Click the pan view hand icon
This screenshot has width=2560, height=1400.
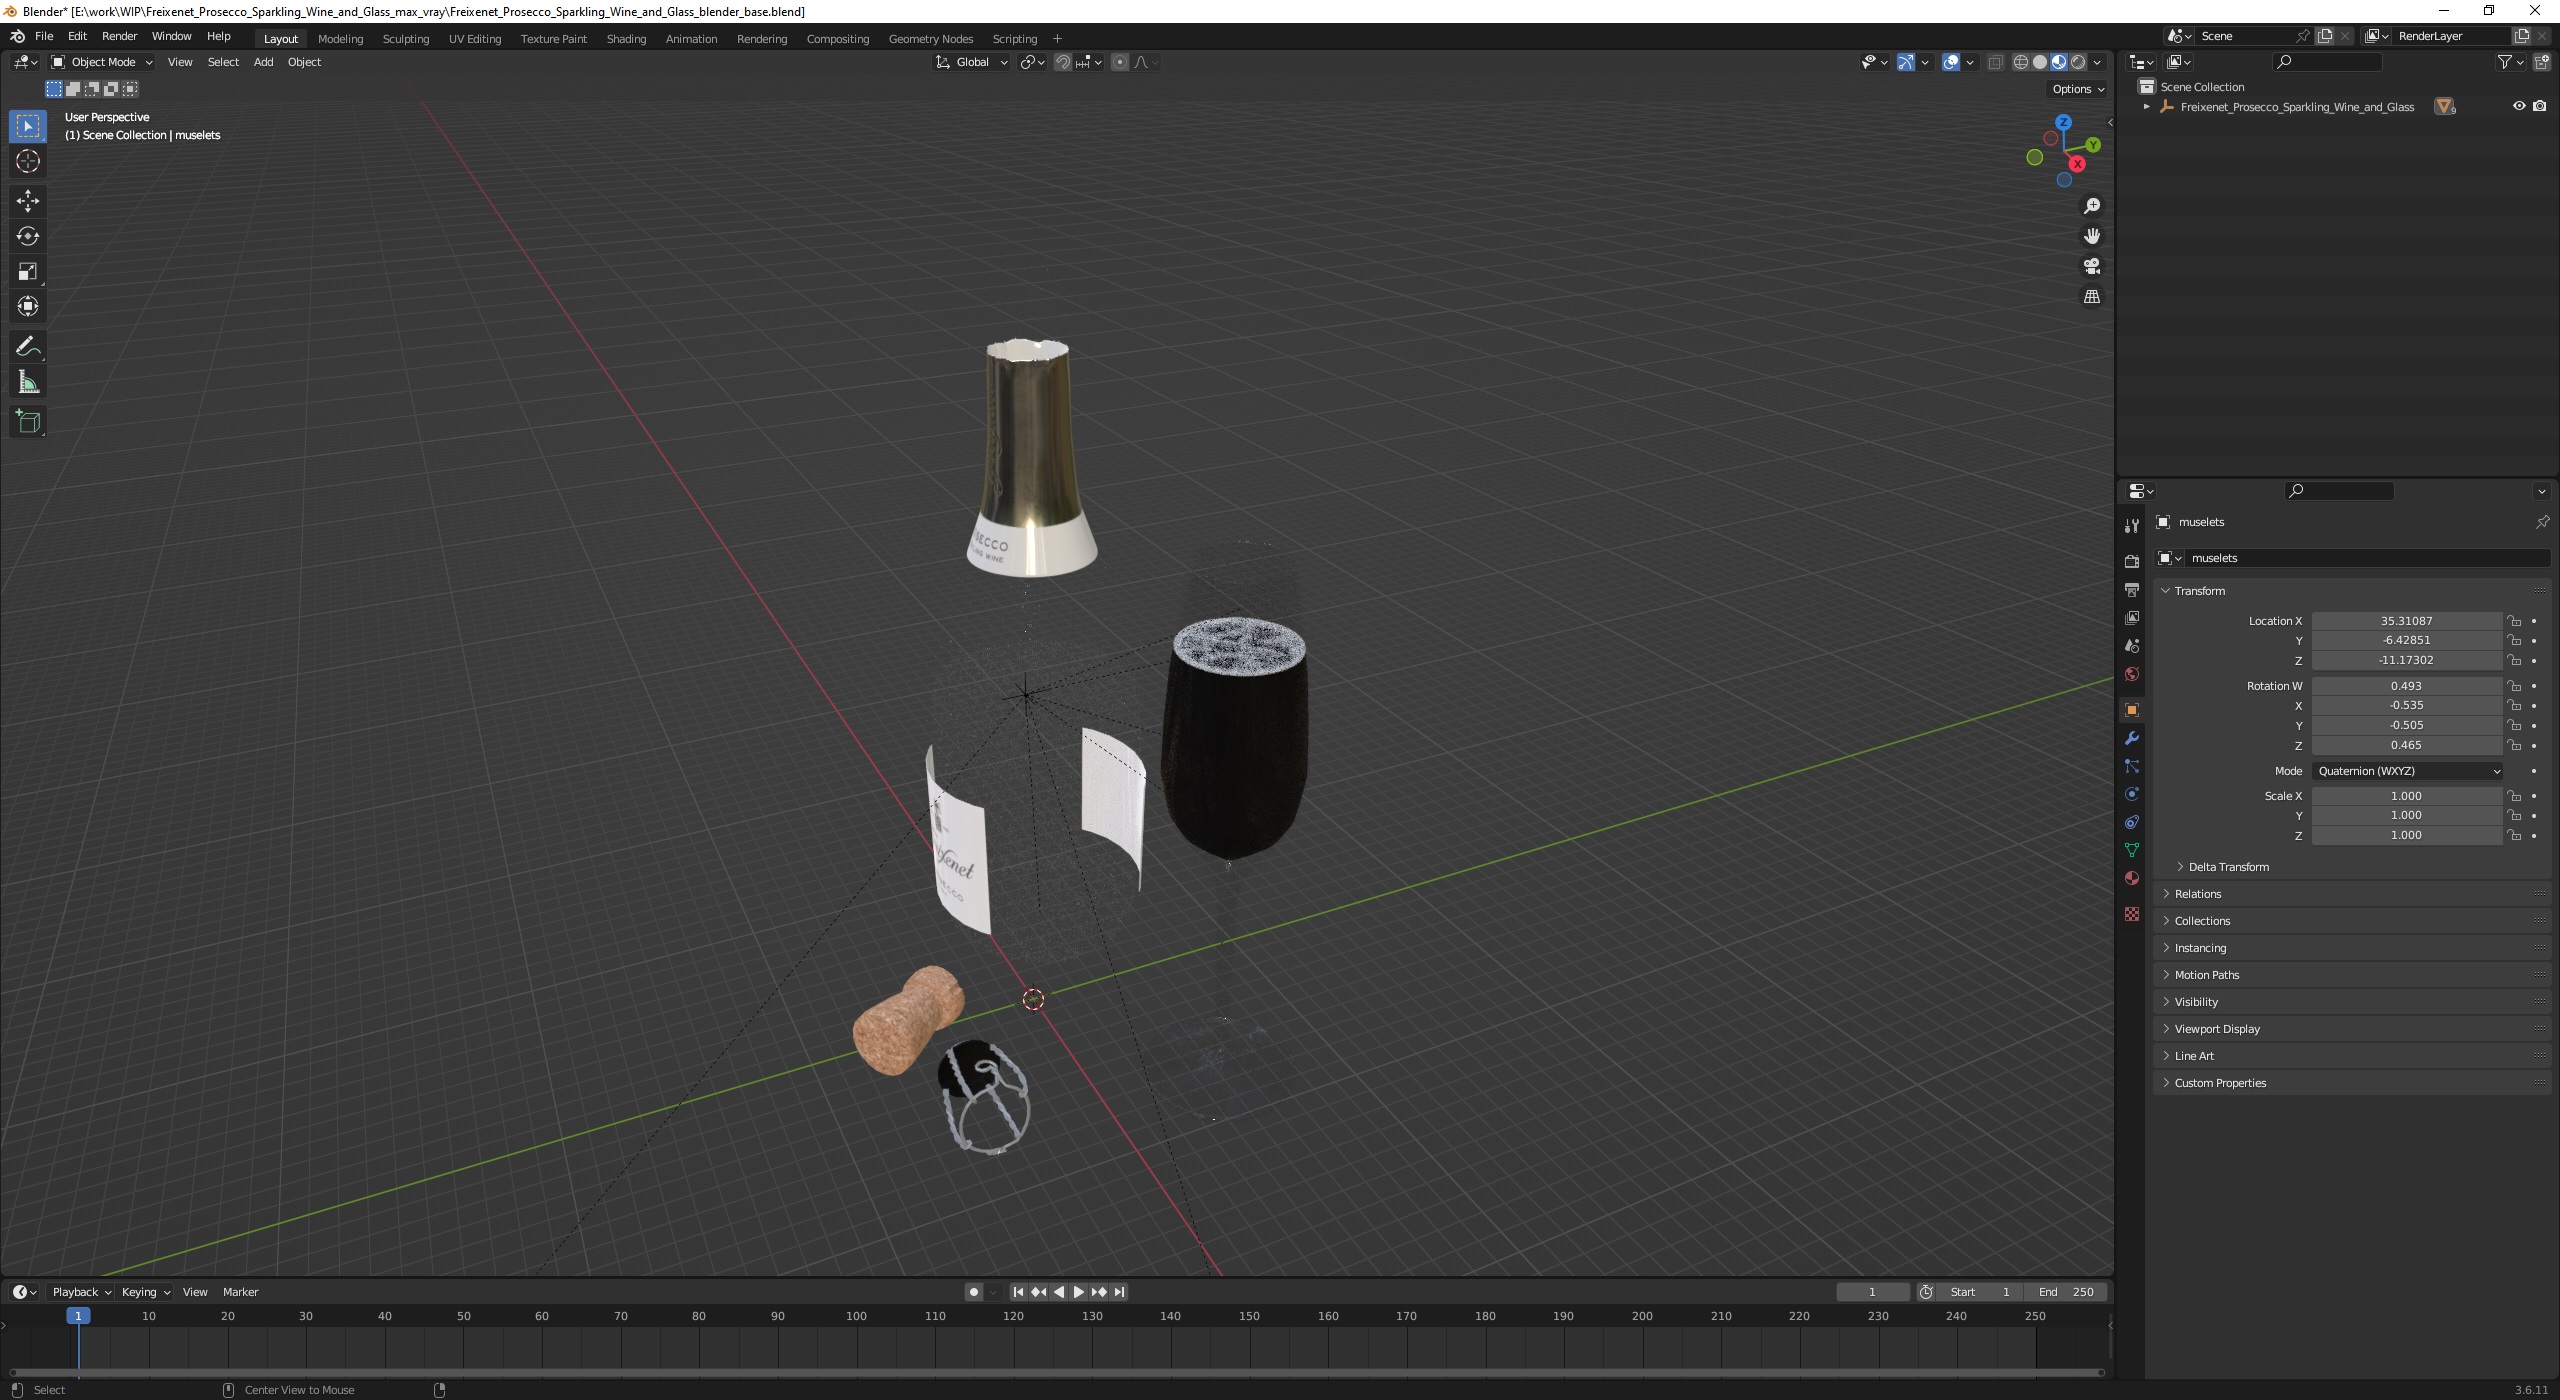point(2091,236)
